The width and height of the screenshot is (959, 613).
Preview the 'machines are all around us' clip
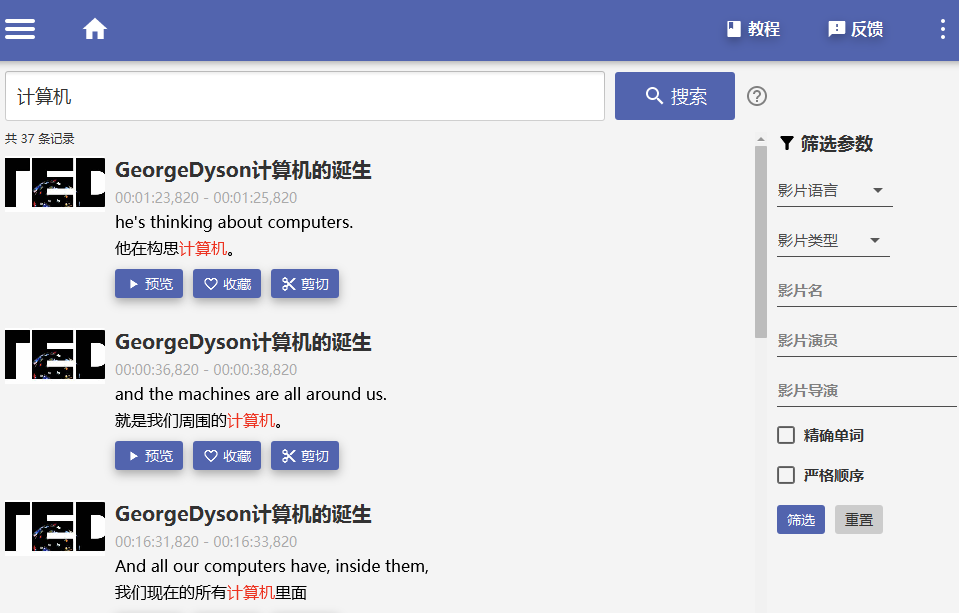point(149,456)
